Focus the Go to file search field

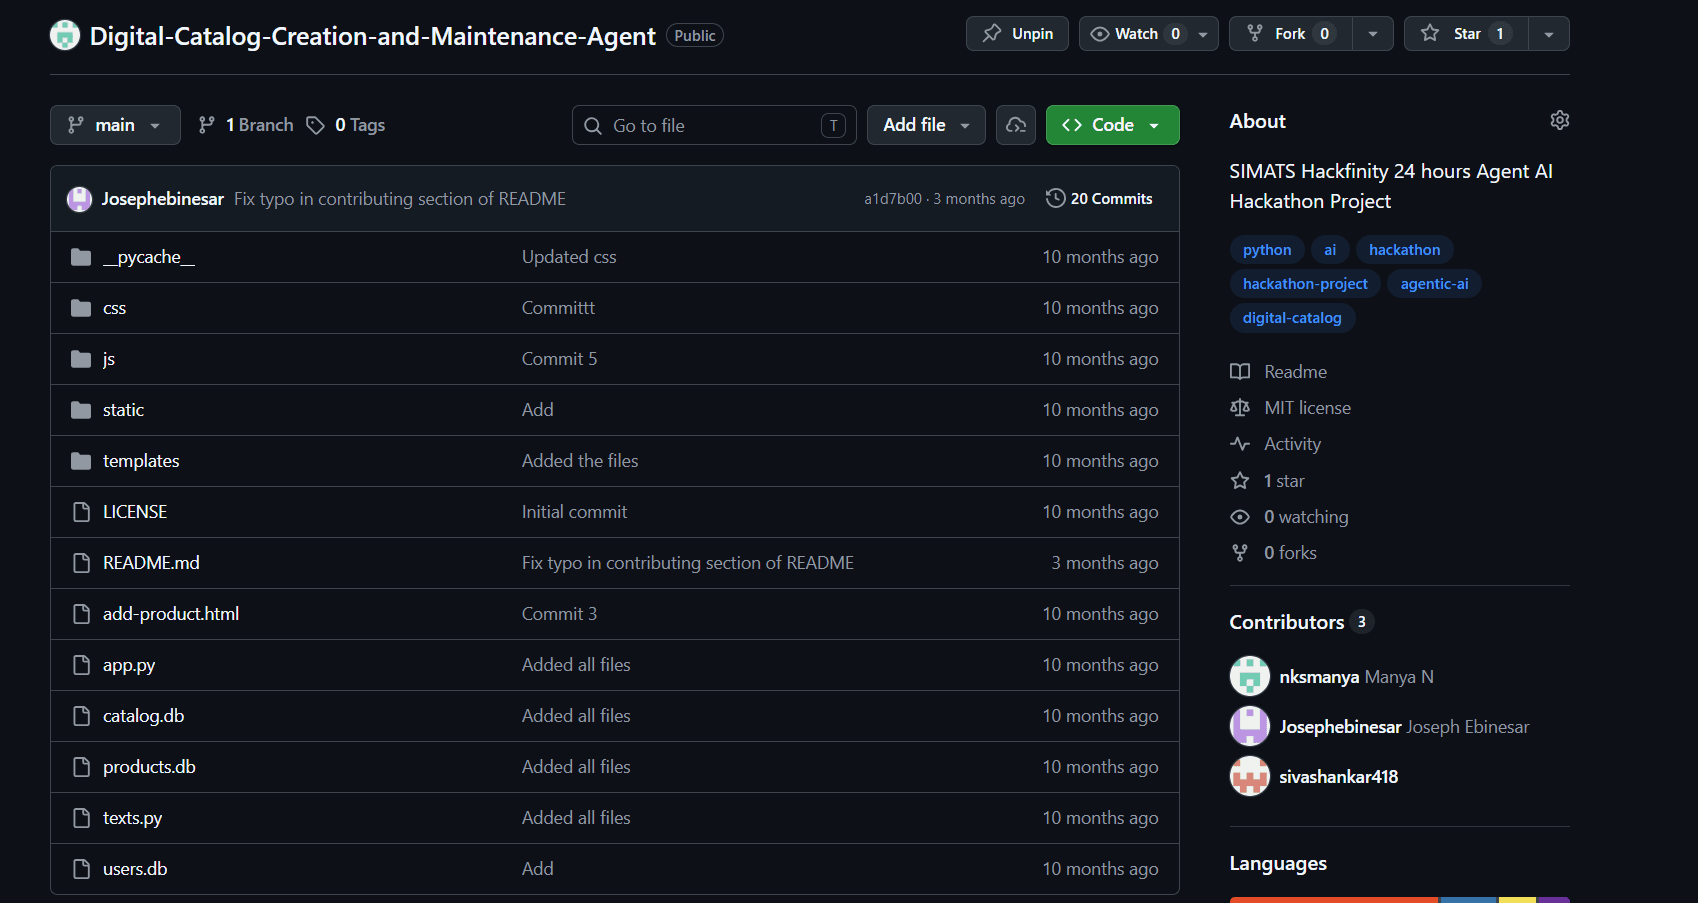click(714, 125)
